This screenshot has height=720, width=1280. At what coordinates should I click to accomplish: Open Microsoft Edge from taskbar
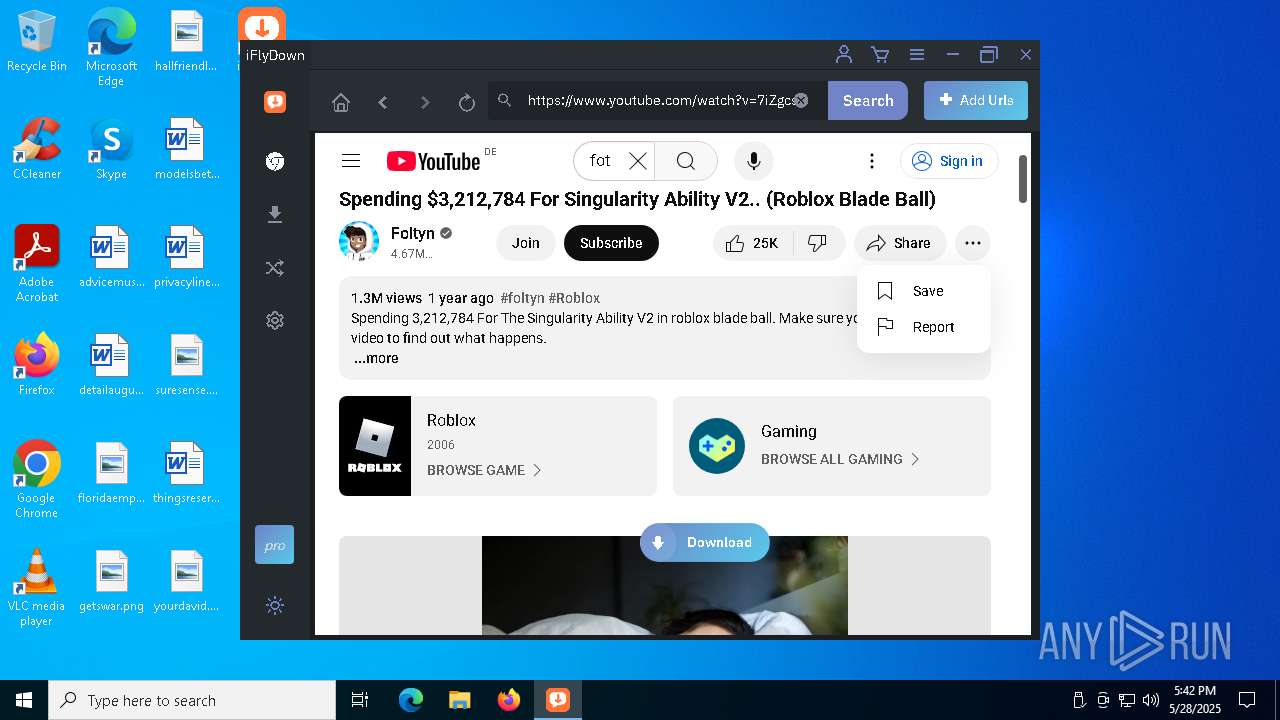tap(411, 700)
